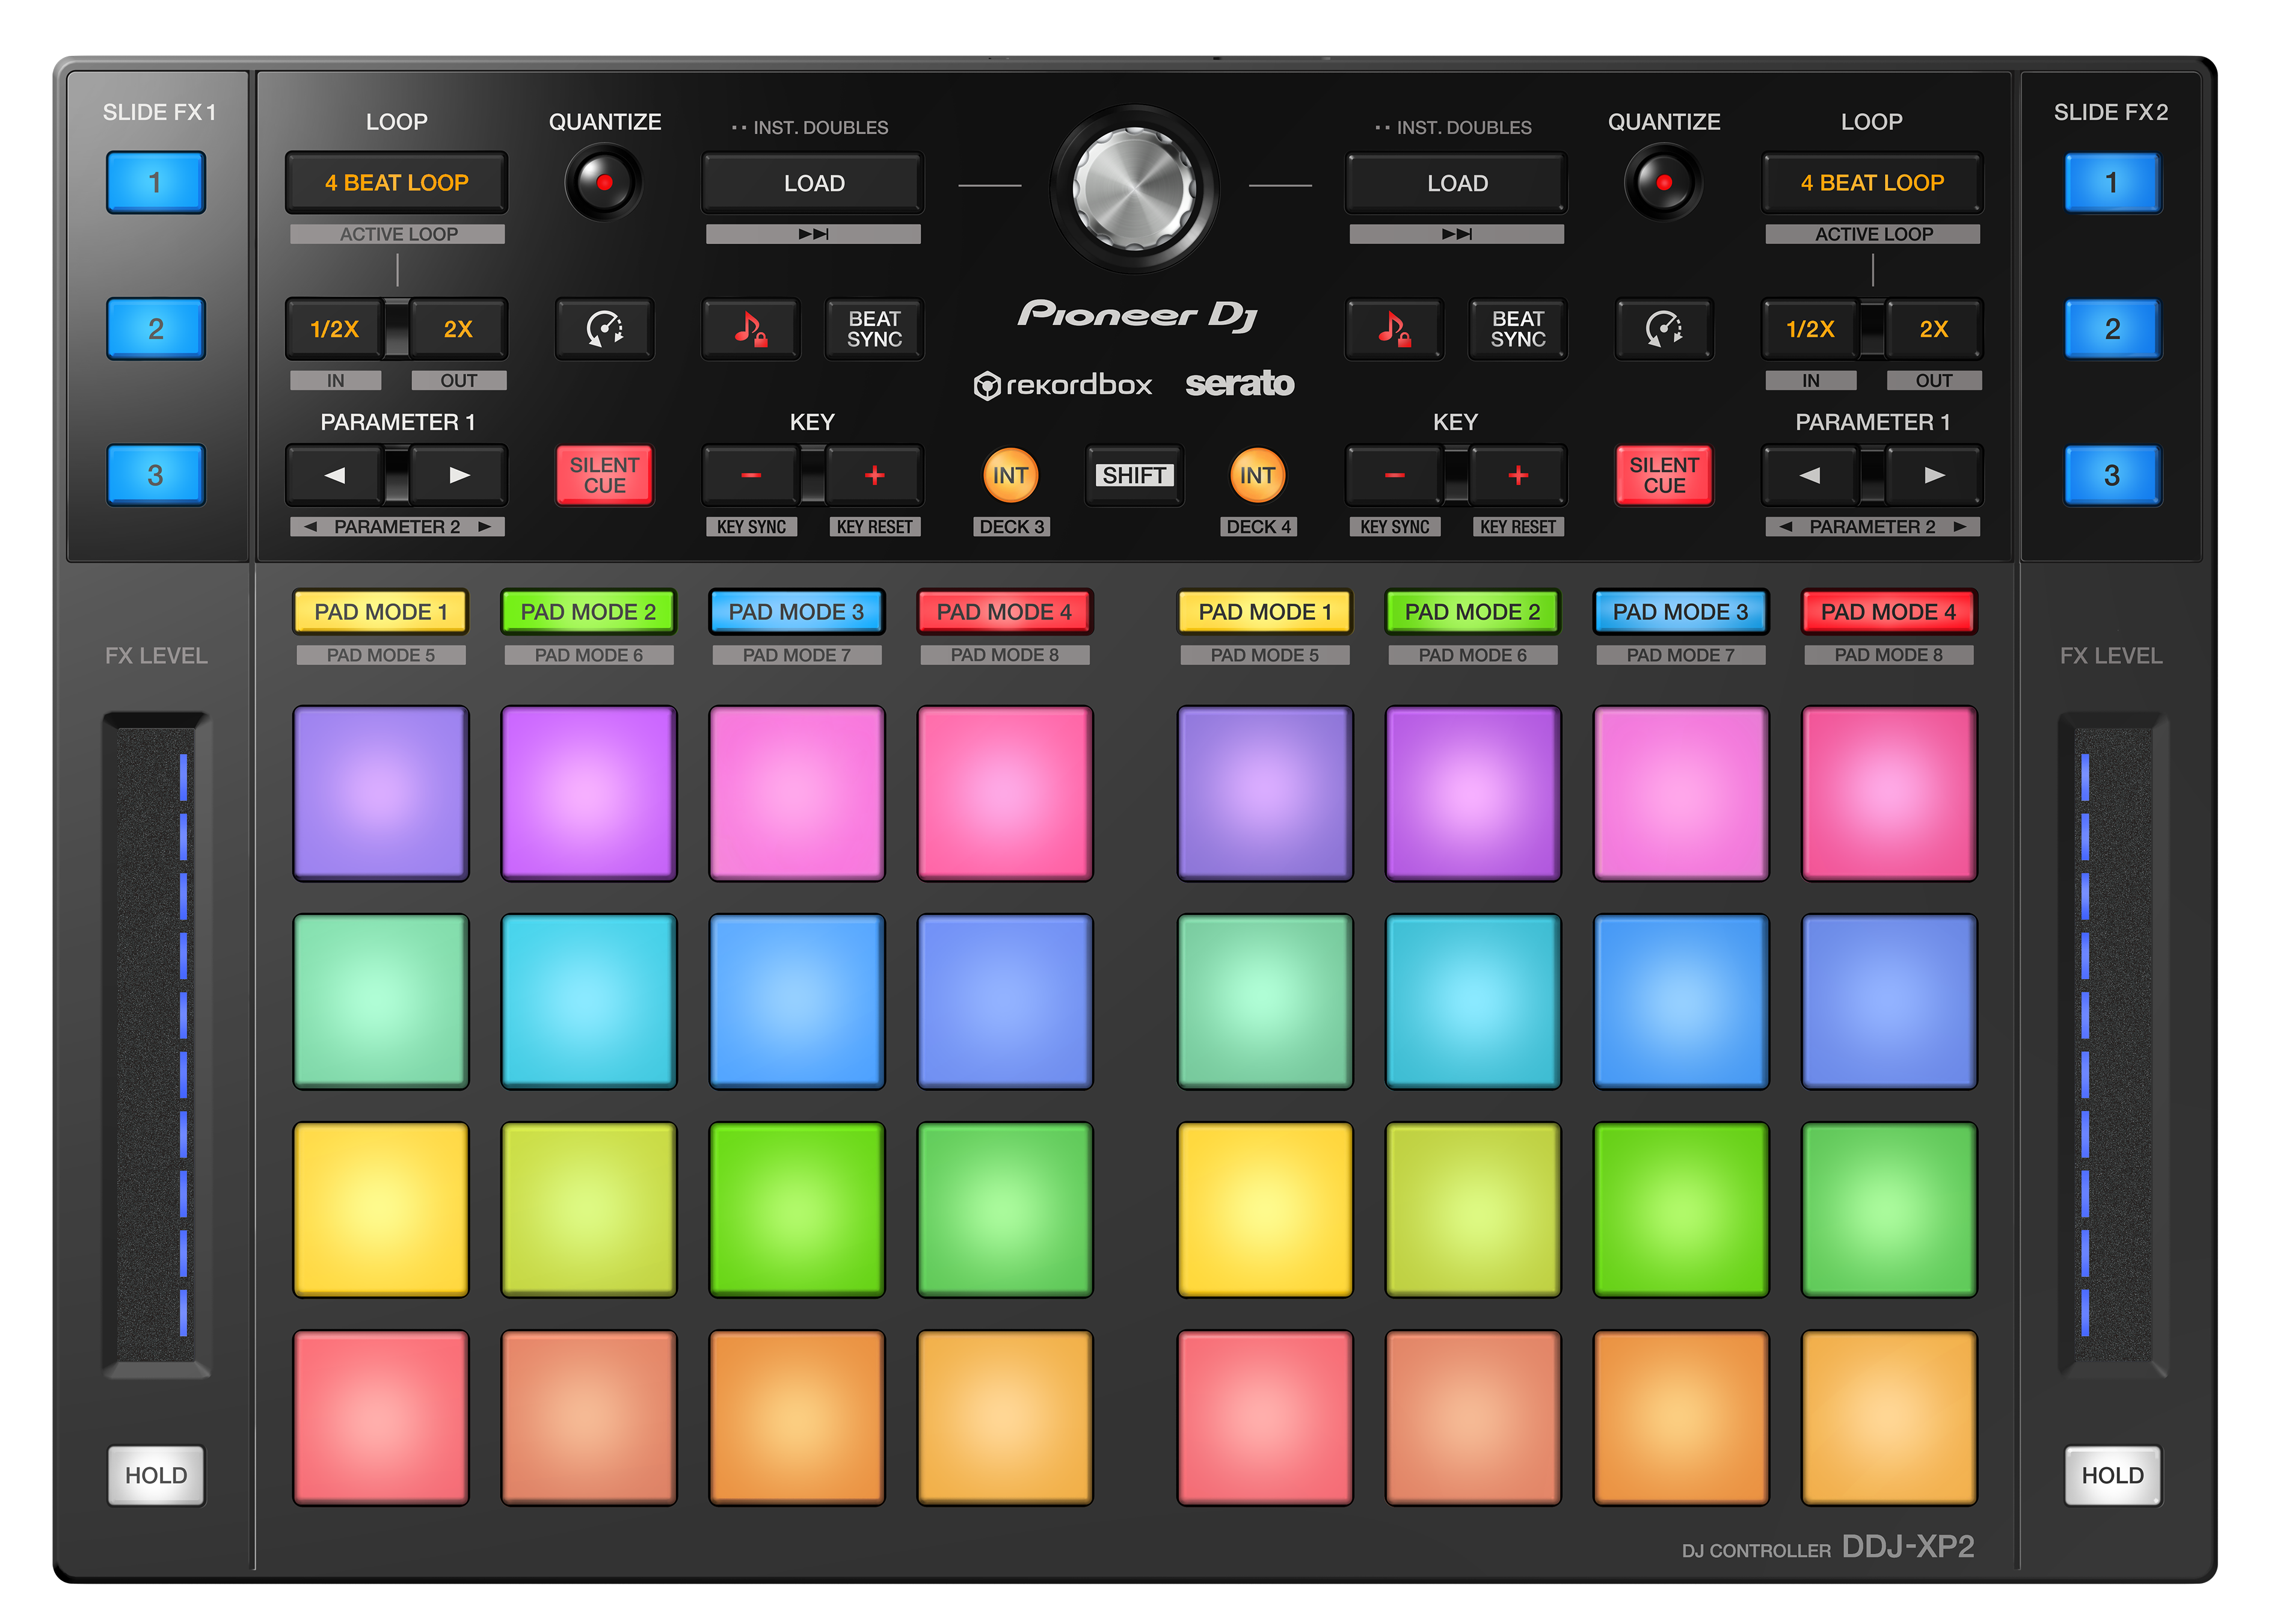Screen dimensions: 2271x1624
Task: Hit the top-left purple performance pad
Action: click(381, 793)
